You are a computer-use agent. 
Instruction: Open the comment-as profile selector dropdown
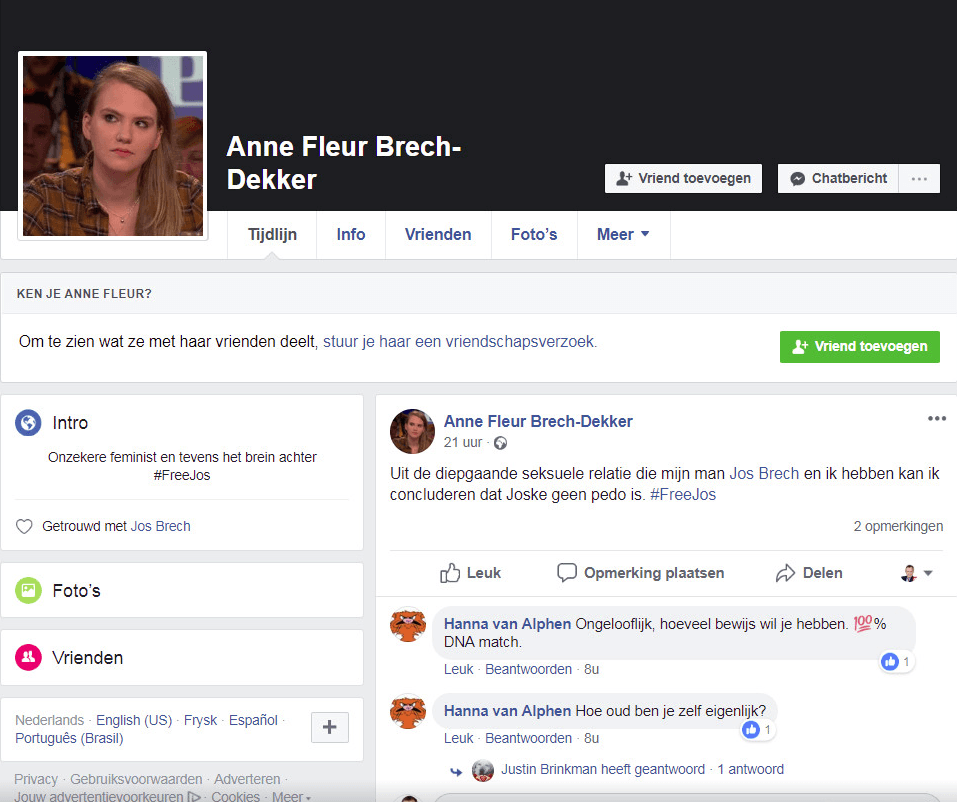click(x=916, y=573)
